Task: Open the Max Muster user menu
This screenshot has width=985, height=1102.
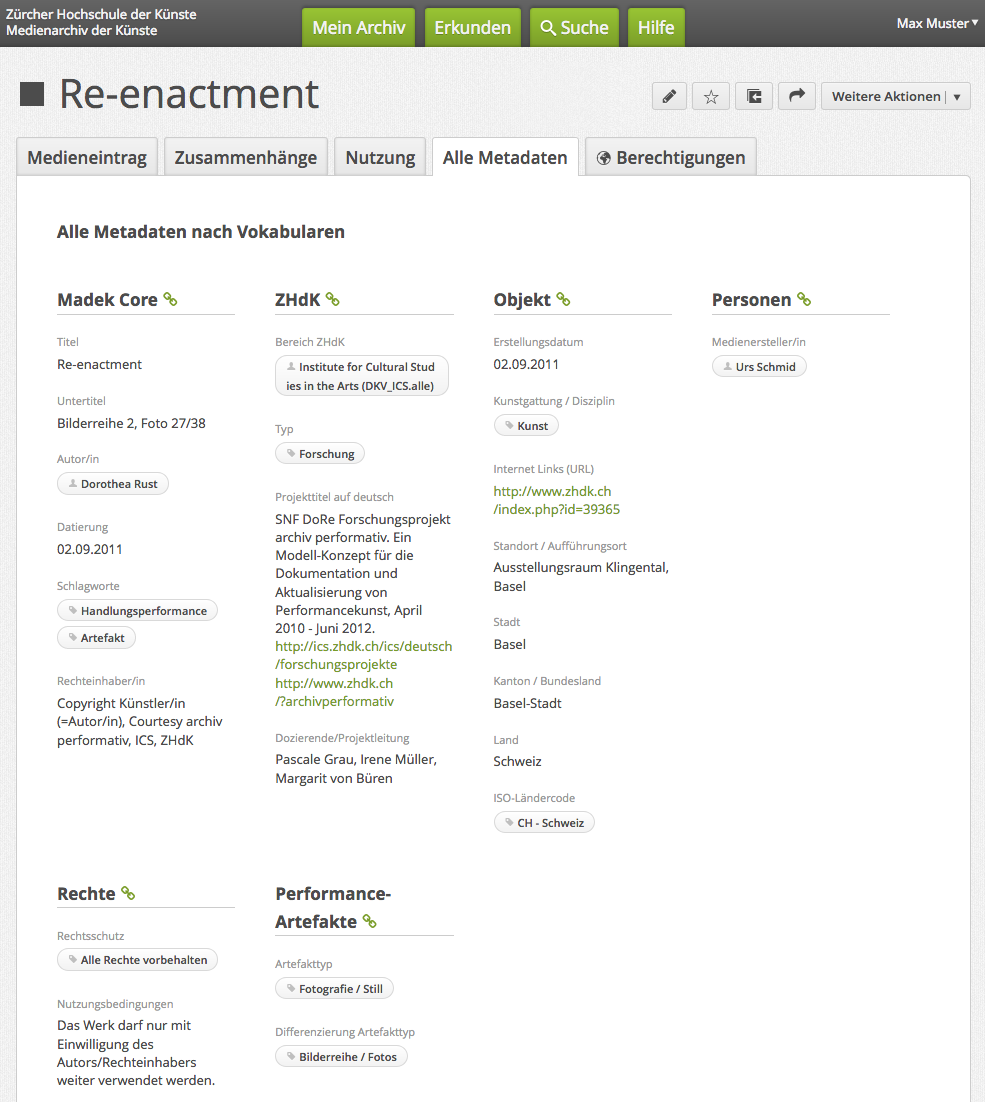Action: 937,23
